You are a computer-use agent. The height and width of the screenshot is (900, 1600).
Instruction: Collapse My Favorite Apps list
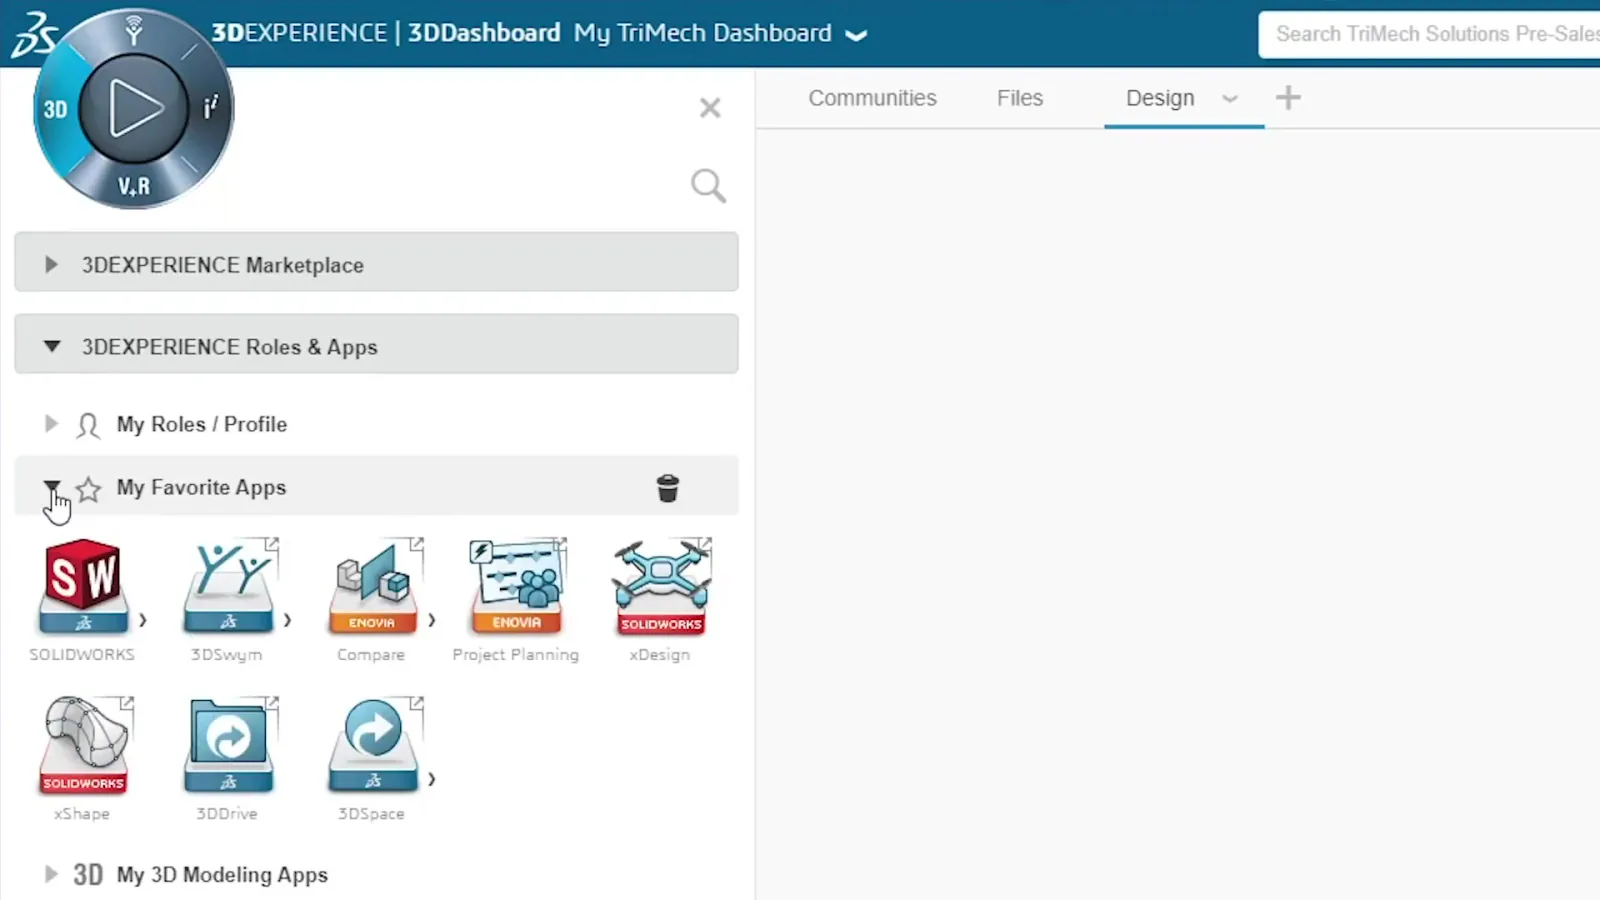click(x=51, y=487)
